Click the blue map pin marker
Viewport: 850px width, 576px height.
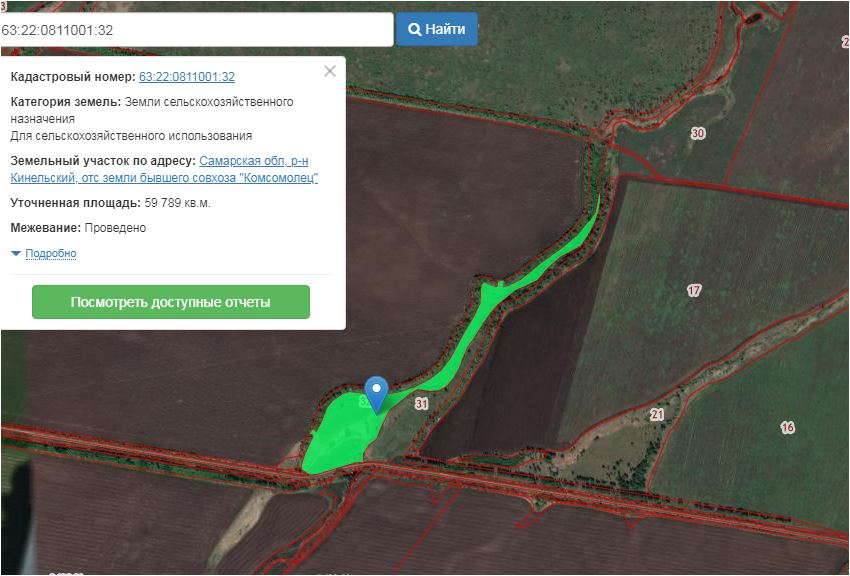coord(376,391)
